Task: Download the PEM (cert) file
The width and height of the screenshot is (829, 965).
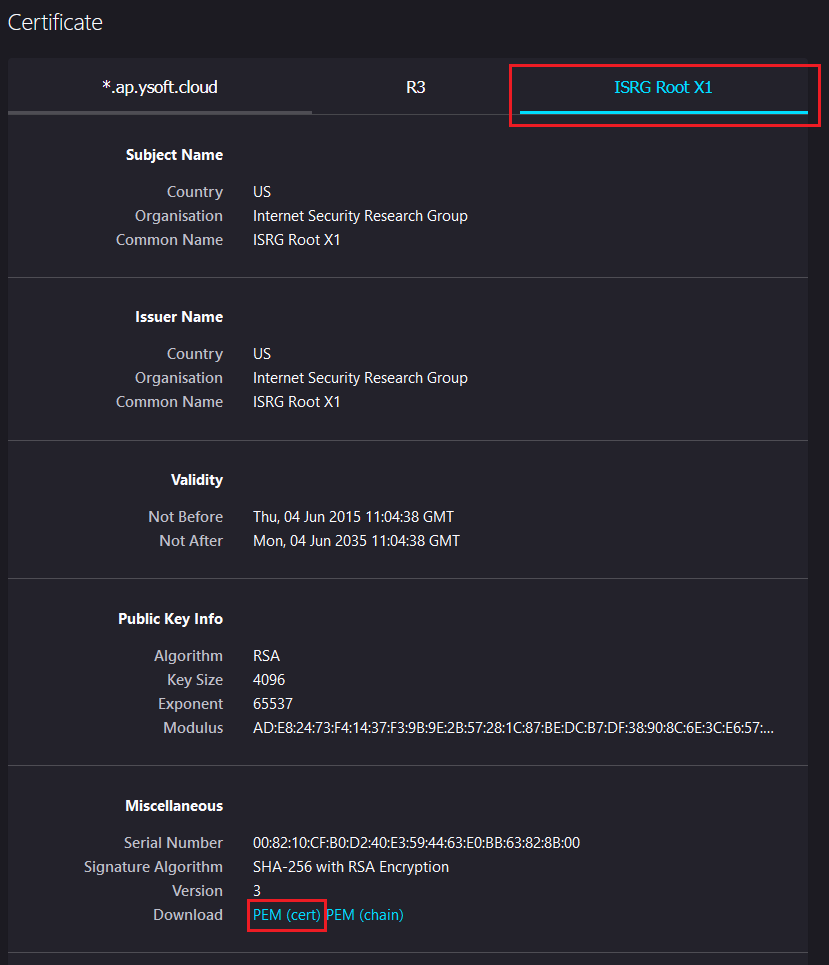Action: [287, 915]
